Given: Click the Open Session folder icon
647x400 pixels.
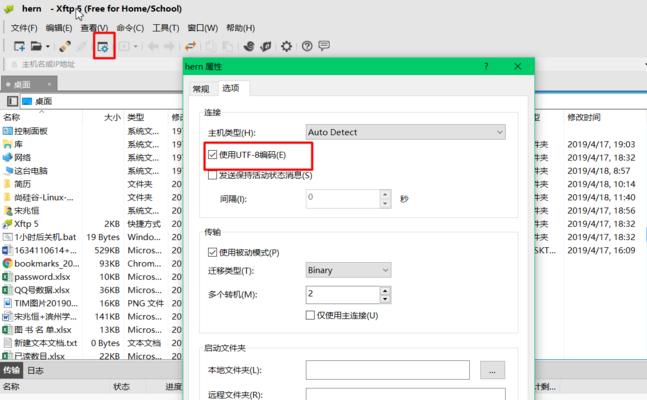Looking at the screenshot, I should pyautogui.click(x=36, y=46).
